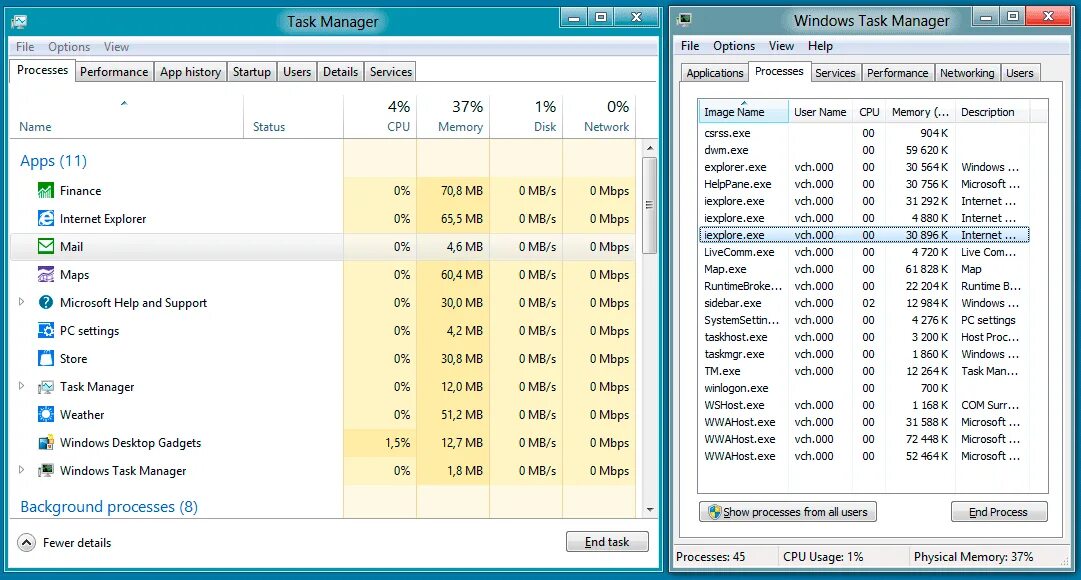The height and width of the screenshot is (580, 1081).
Task: Open View menu in Windows Task Manager
Action: coord(781,46)
